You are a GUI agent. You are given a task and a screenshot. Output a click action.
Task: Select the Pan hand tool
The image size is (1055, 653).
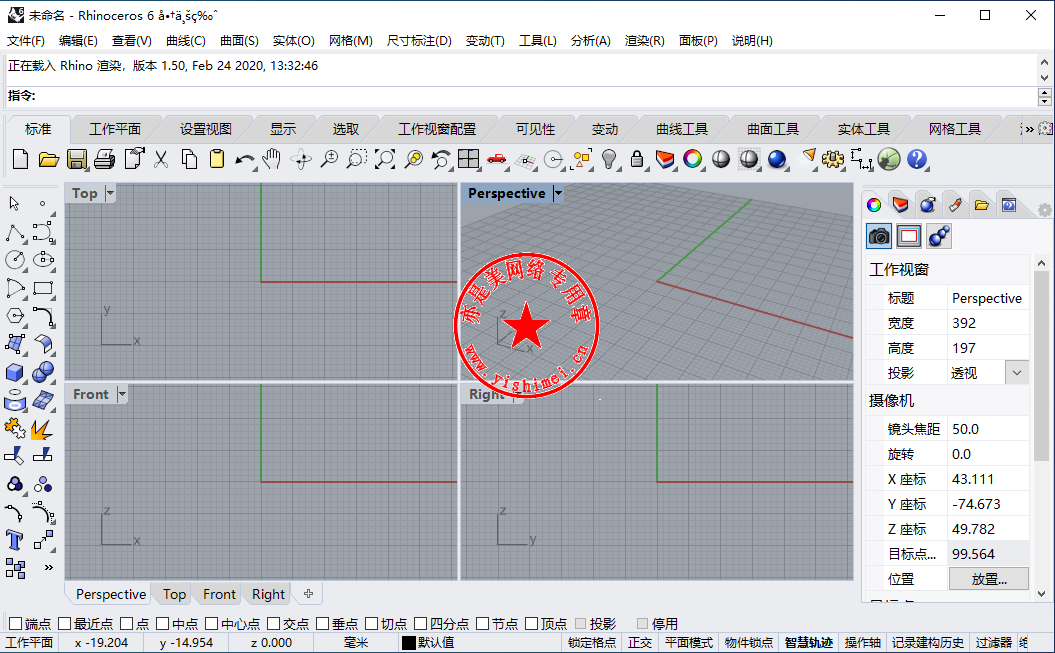point(272,159)
